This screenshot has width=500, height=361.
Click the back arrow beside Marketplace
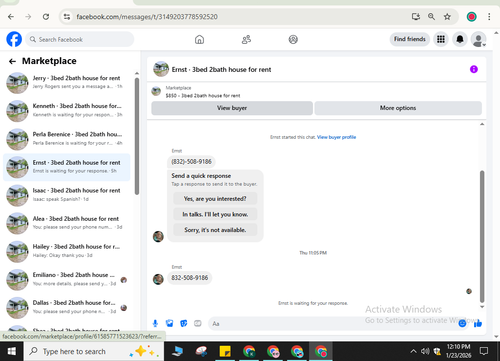tap(12, 61)
